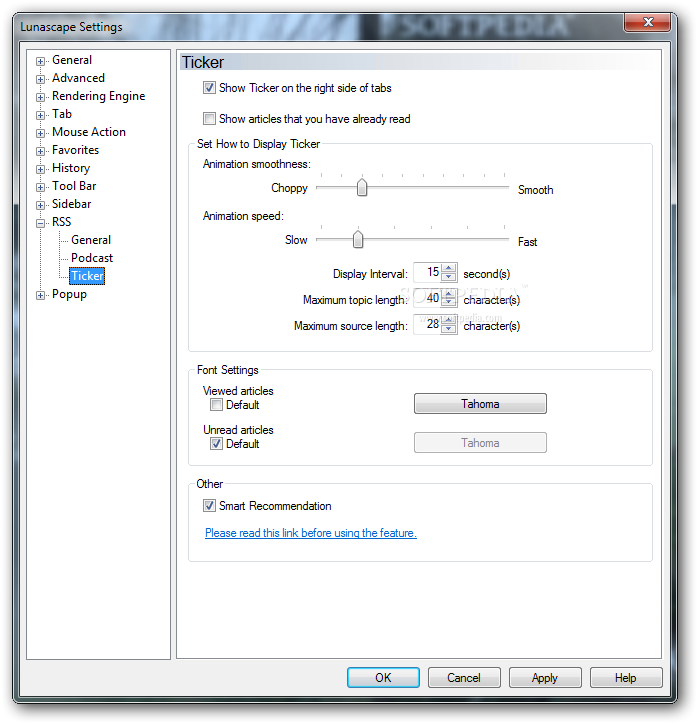Expand the Tab settings node

tap(41, 115)
